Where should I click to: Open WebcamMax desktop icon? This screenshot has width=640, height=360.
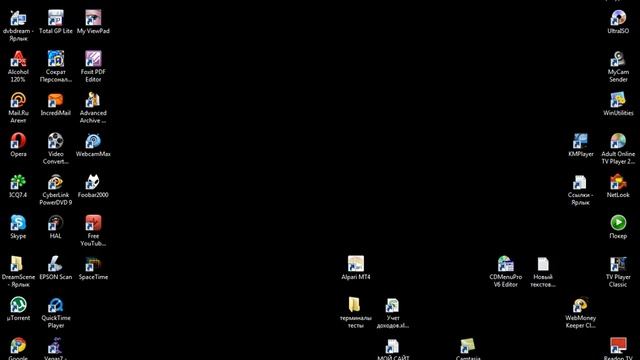coord(93,141)
